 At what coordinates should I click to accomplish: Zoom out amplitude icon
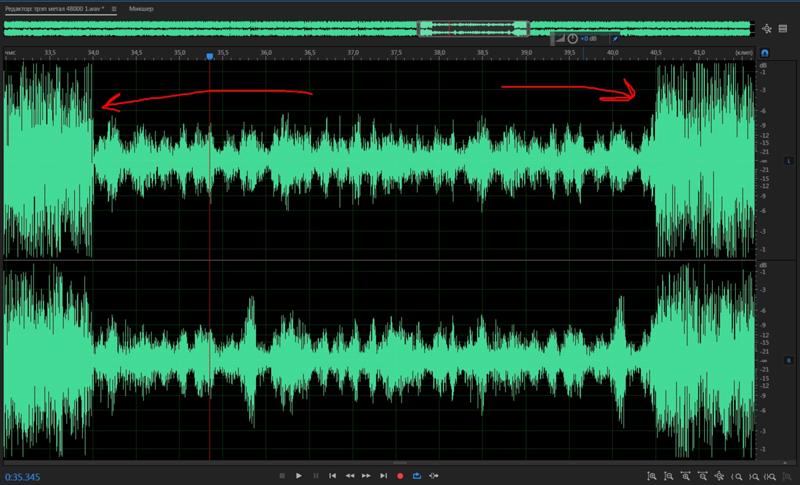[x=668, y=476]
